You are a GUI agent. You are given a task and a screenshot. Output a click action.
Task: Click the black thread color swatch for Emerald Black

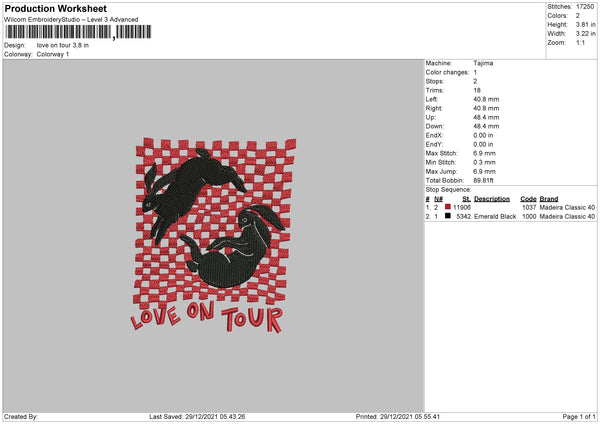448,216
